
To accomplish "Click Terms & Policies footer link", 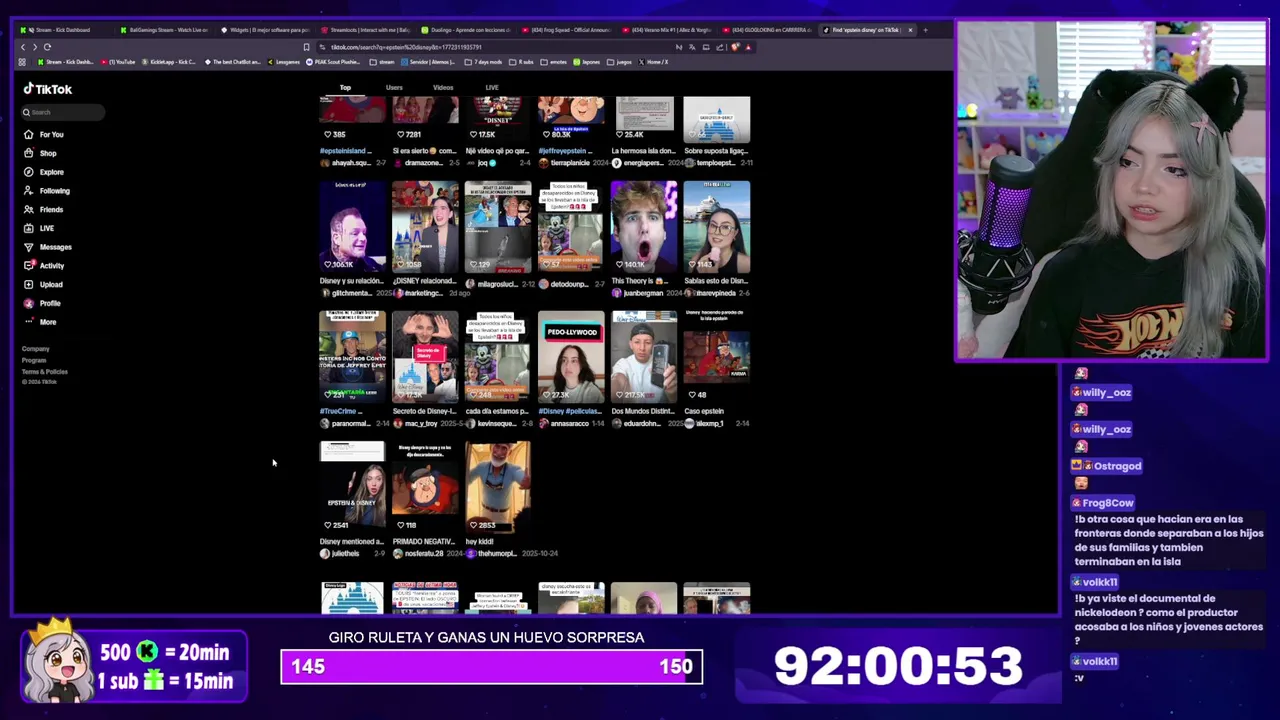I will (x=45, y=372).
